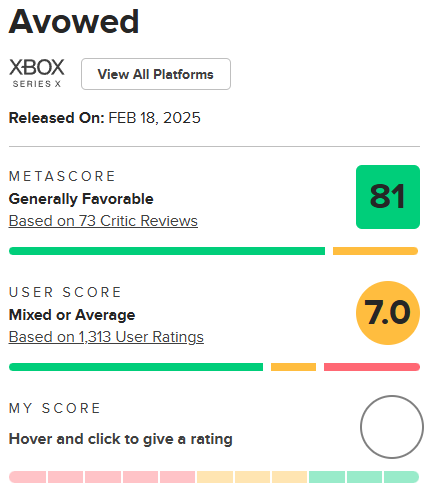Rate using the last yellow rating segment
428x487 pixels.
(x=289, y=477)
